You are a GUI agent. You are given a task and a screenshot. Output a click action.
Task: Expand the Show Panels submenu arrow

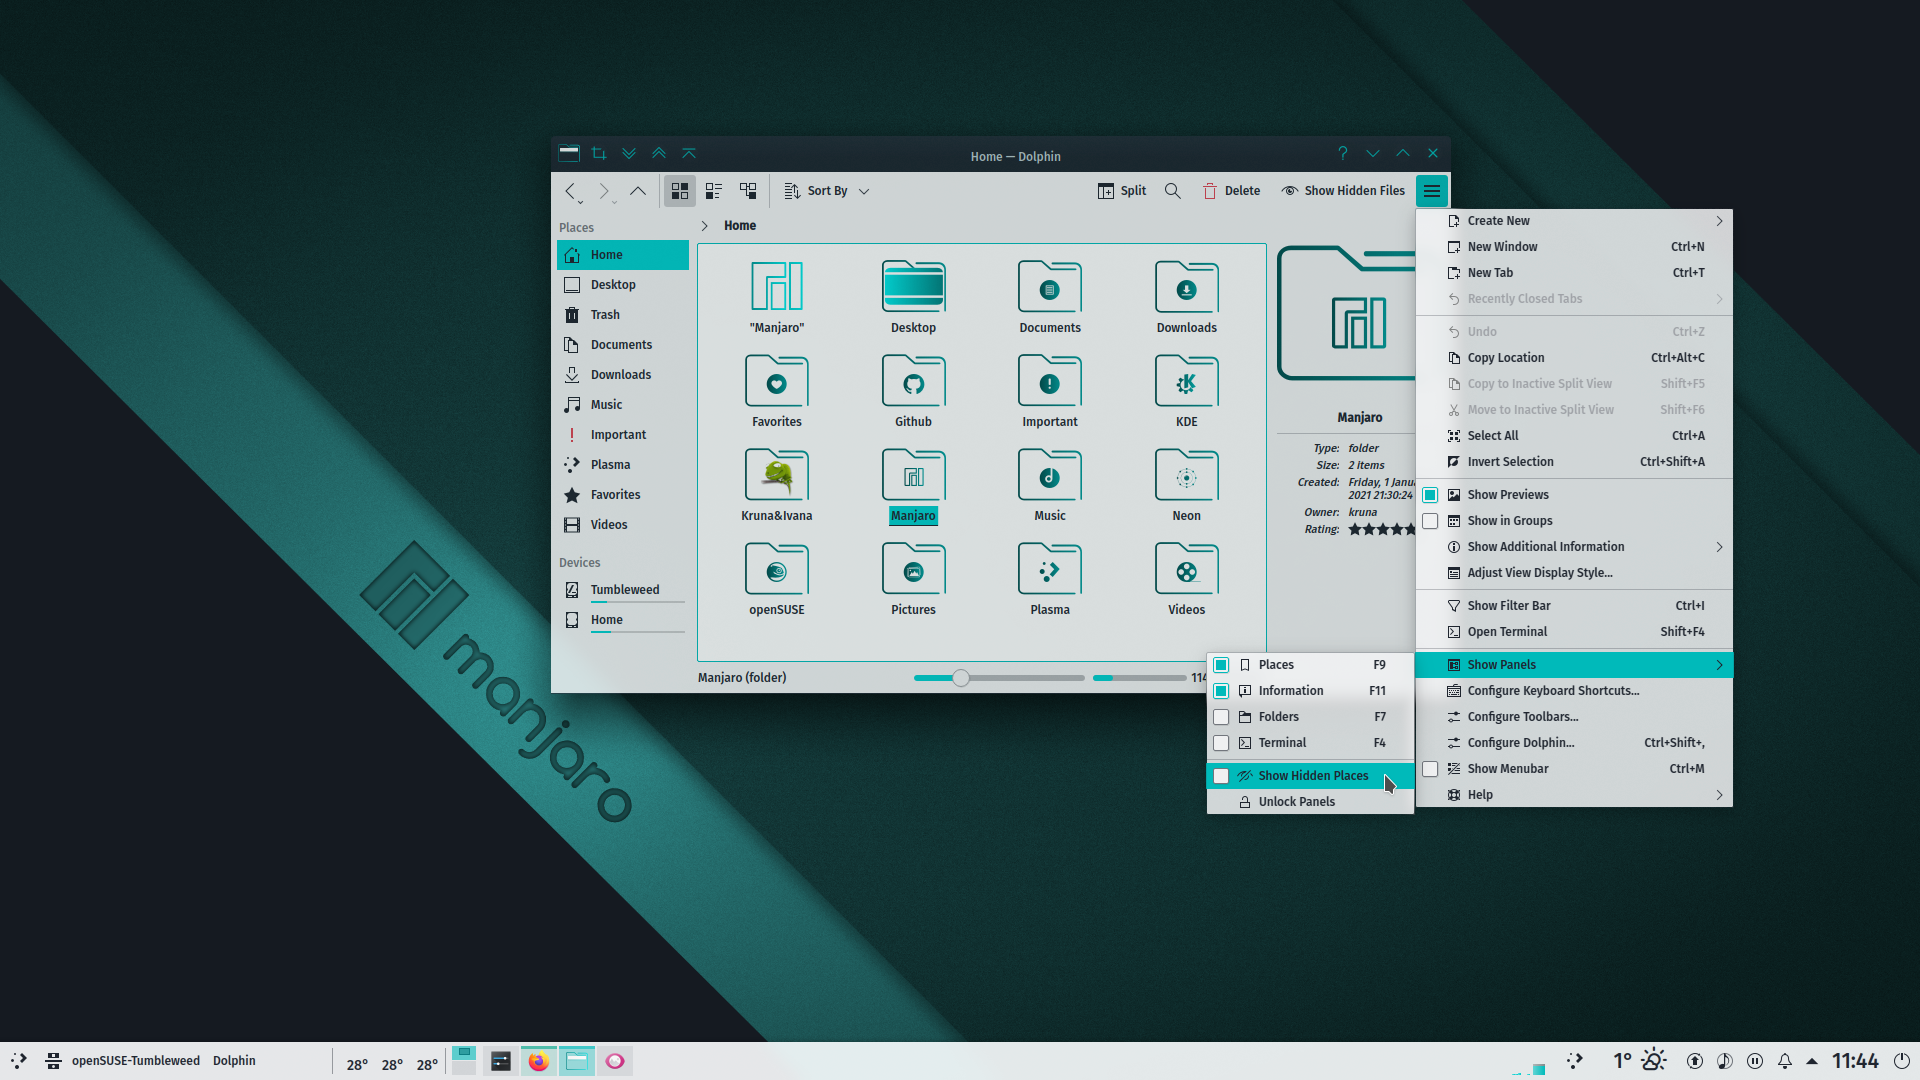(x=1719, y=665)
